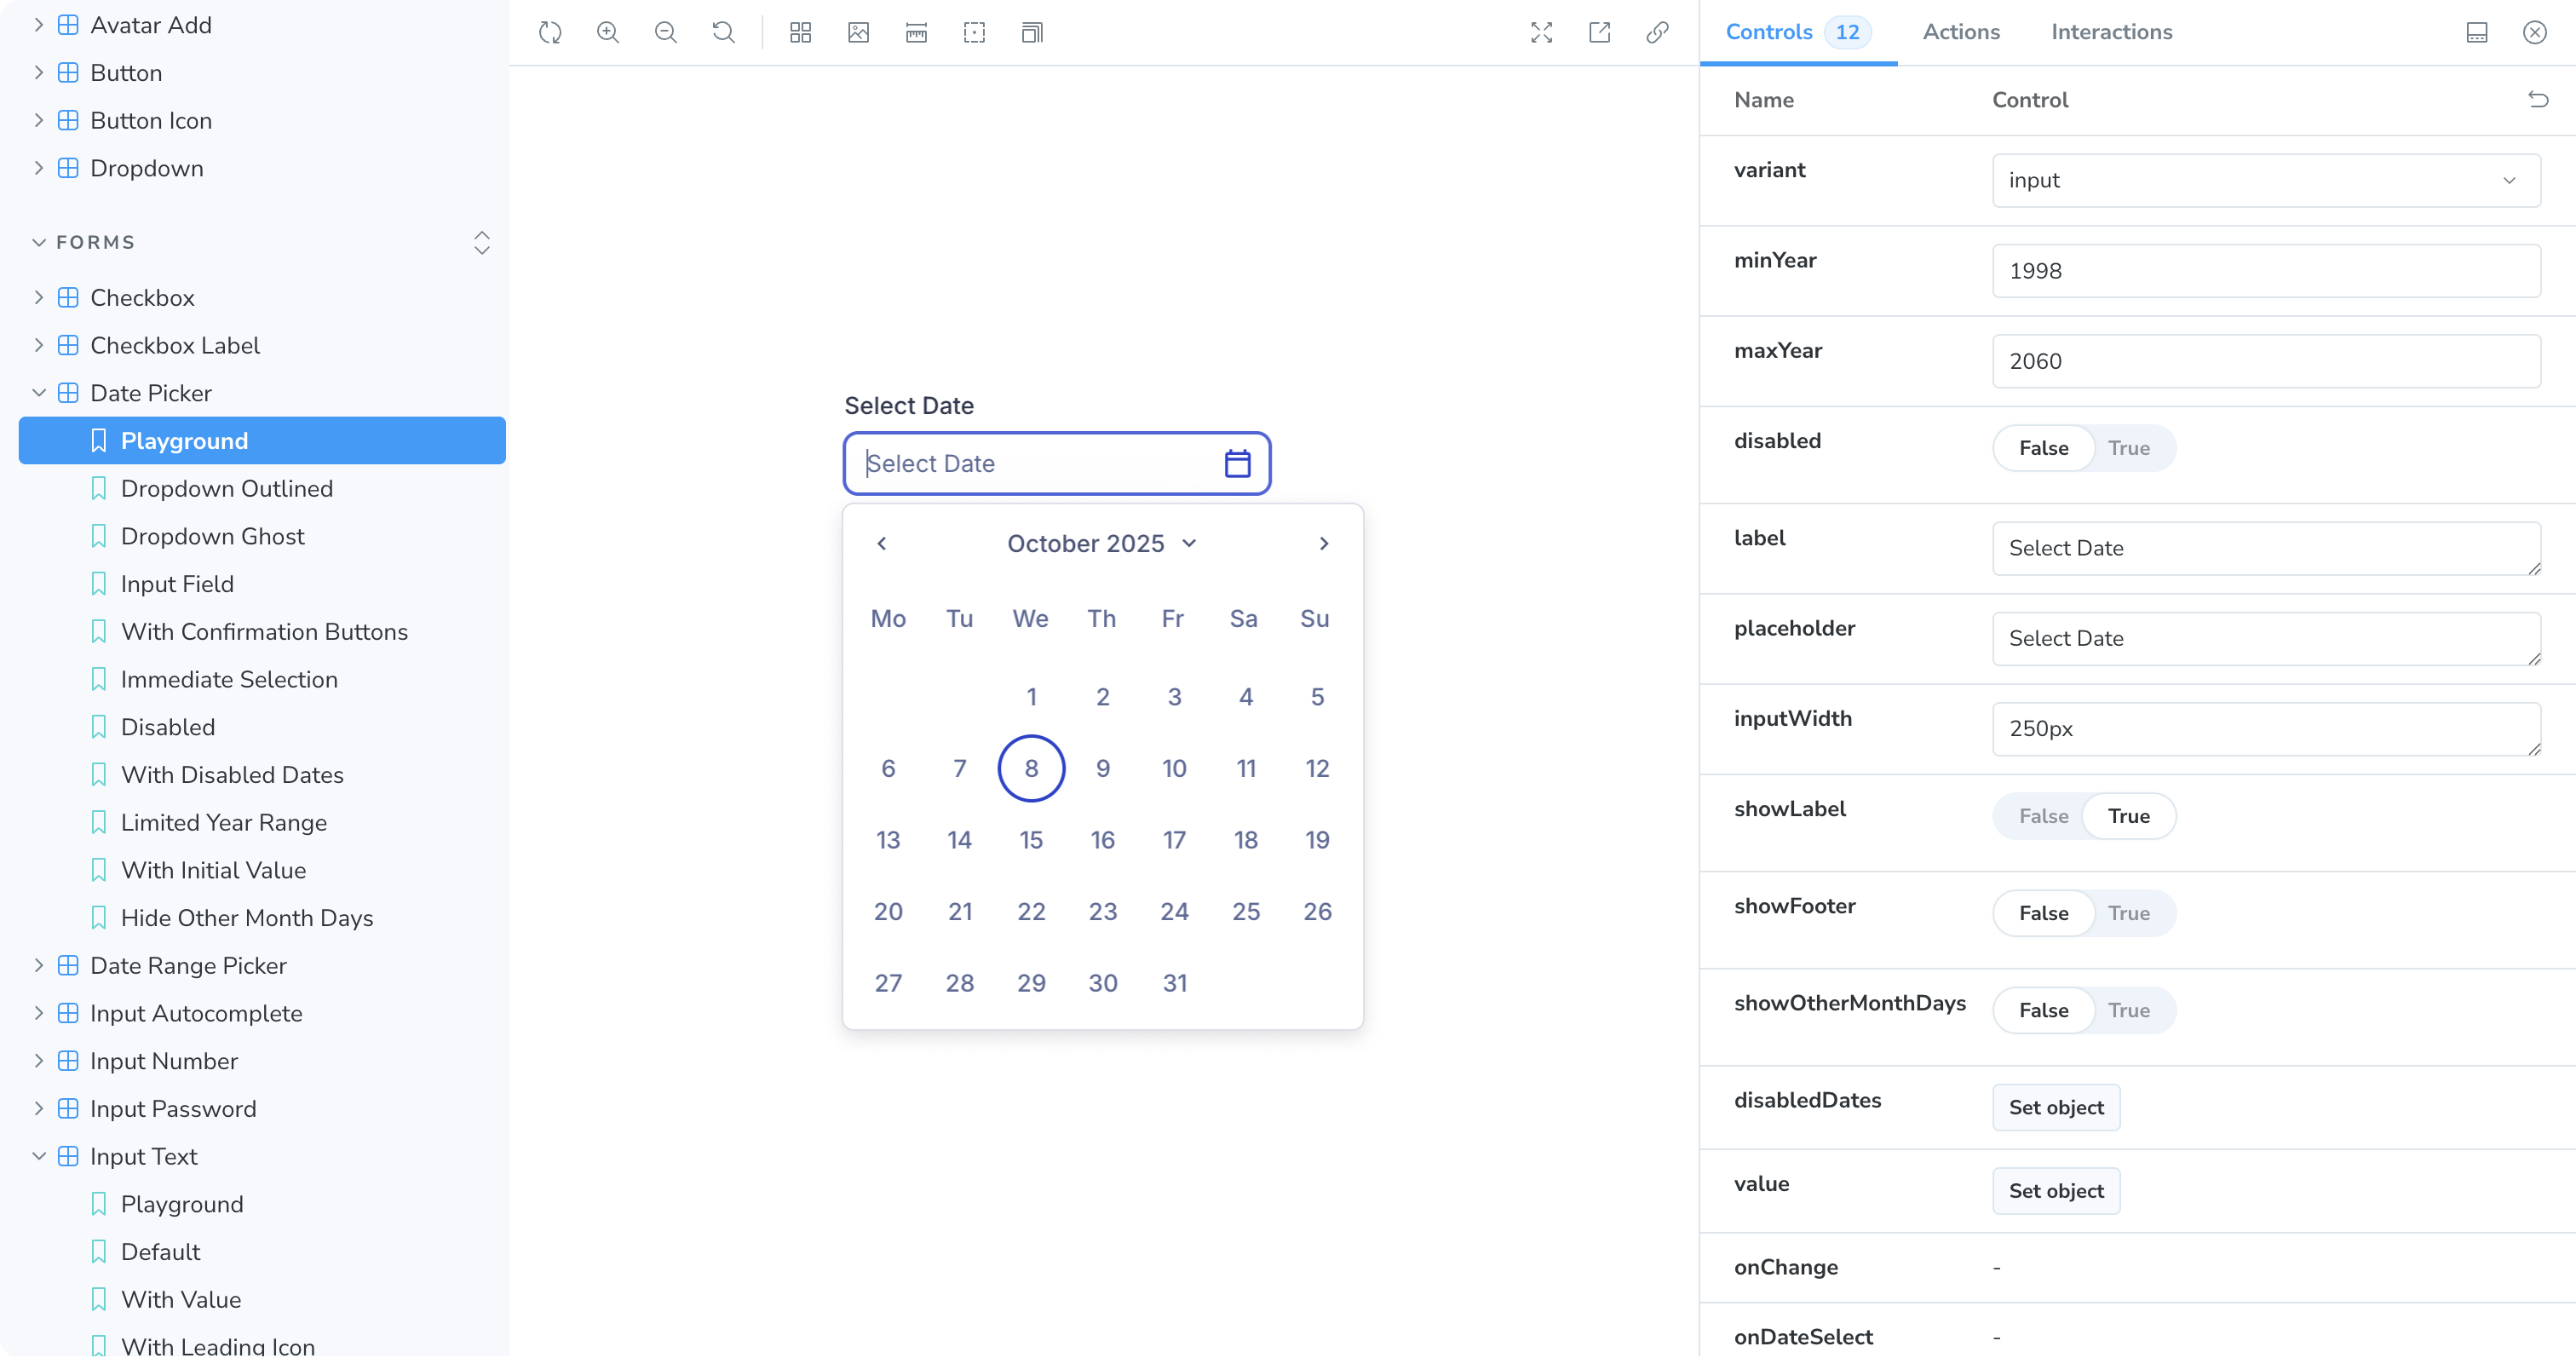Enable the measure tool icon

coord(915,32)
